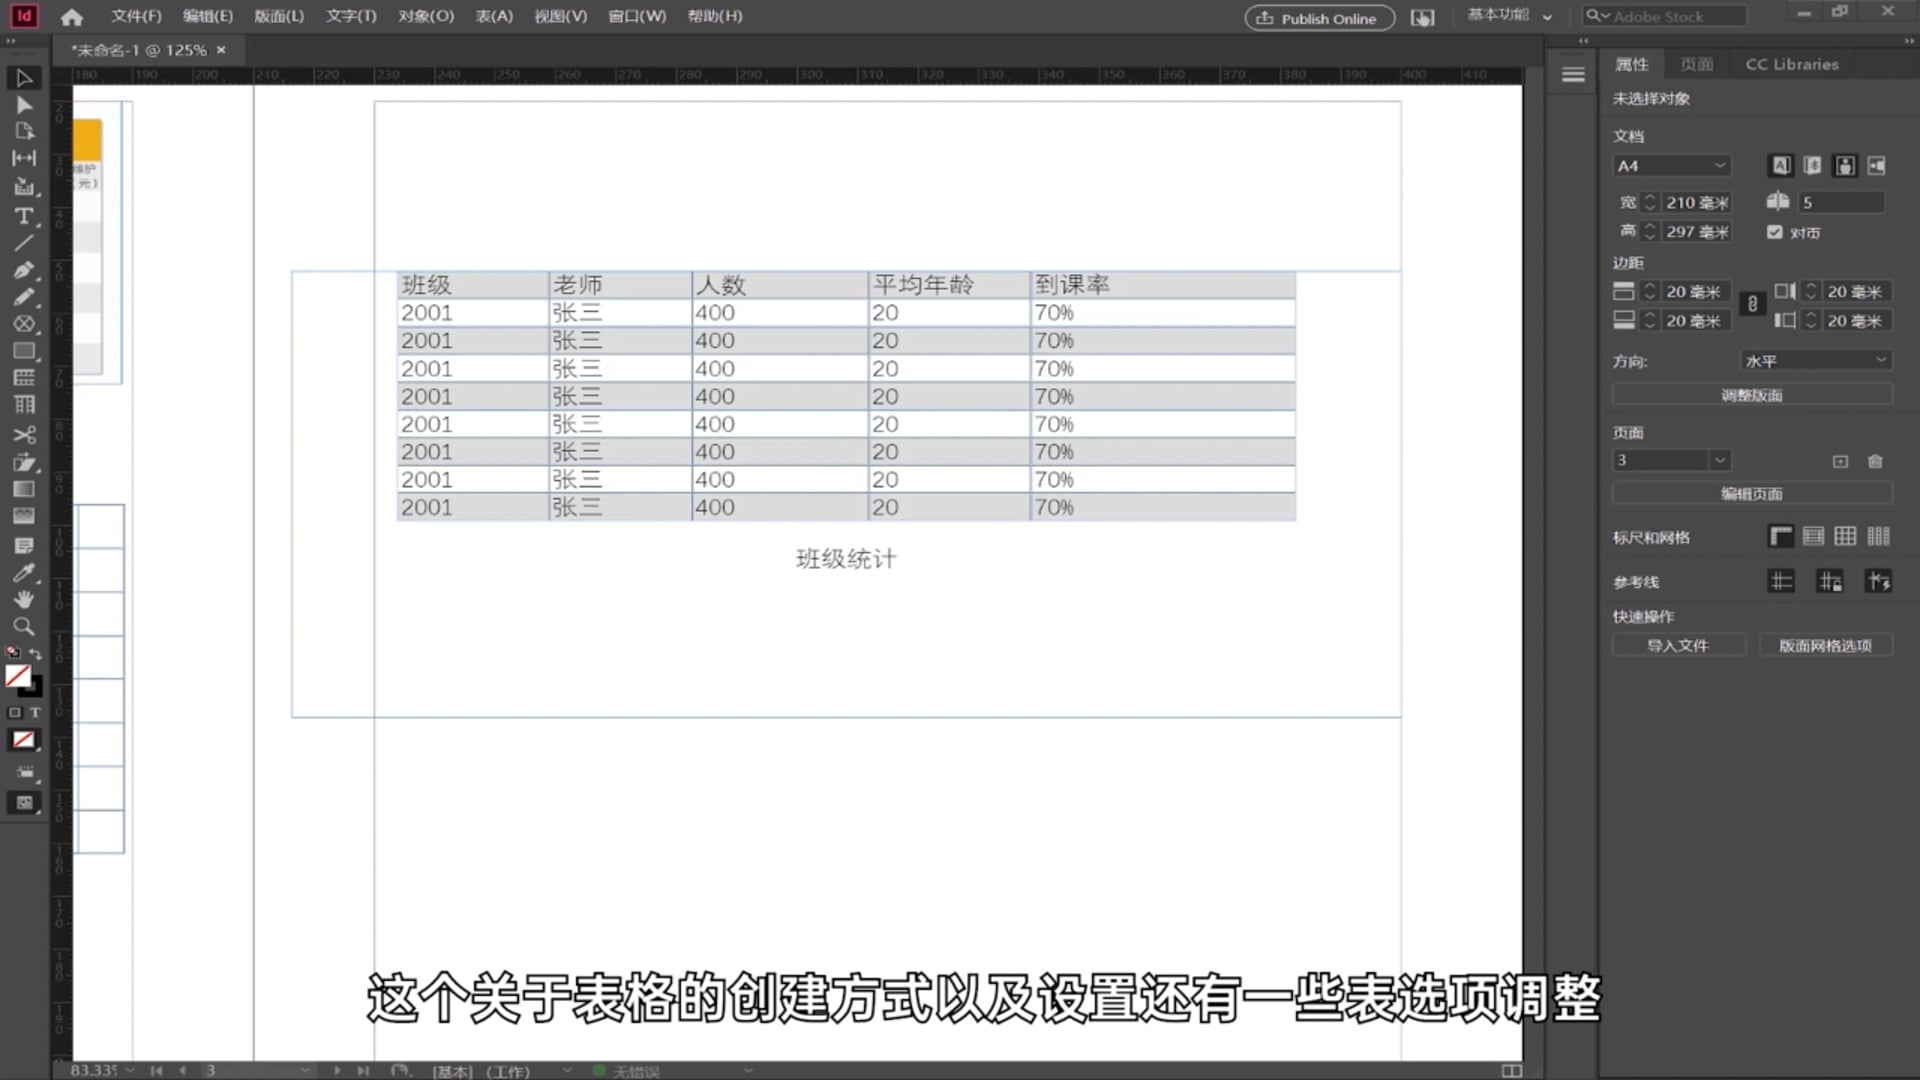Screen dimensions: 1920x1080
Task: Click the 调整版面 adjust layout button
Action: 1751,395
